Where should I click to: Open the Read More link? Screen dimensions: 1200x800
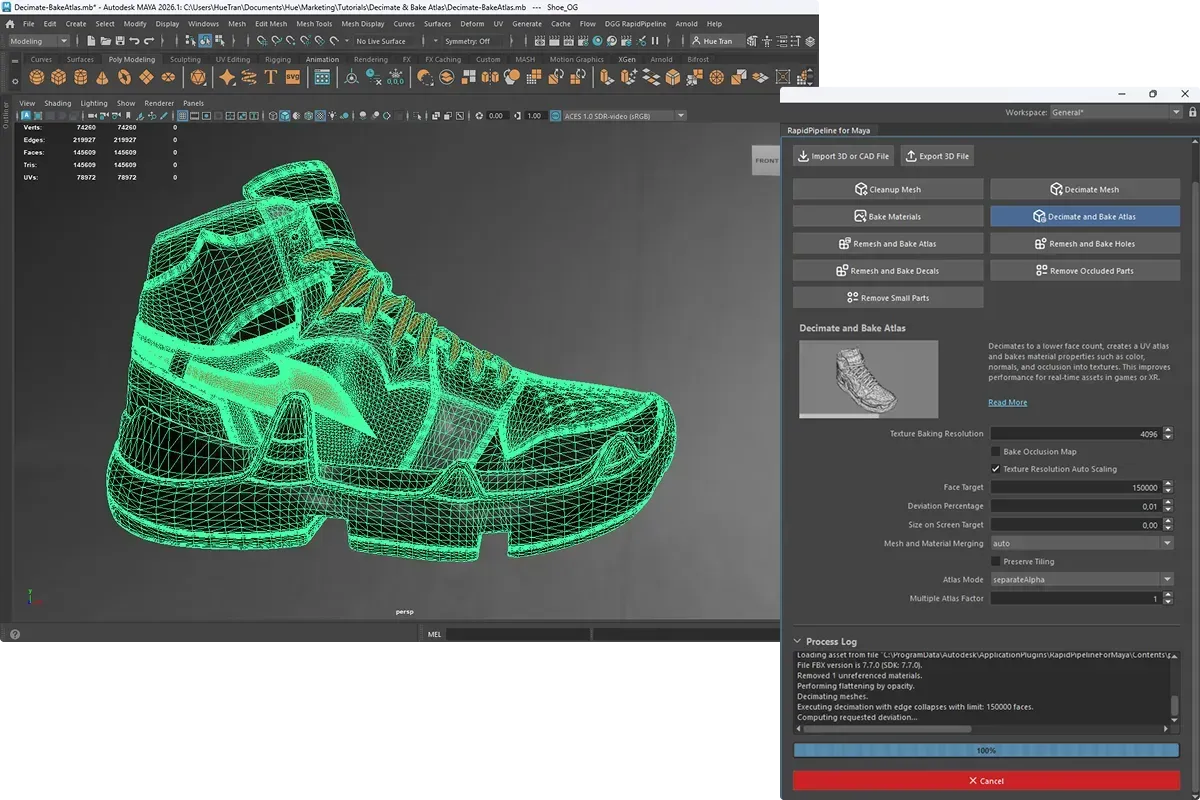click(x=1007, y=403)
